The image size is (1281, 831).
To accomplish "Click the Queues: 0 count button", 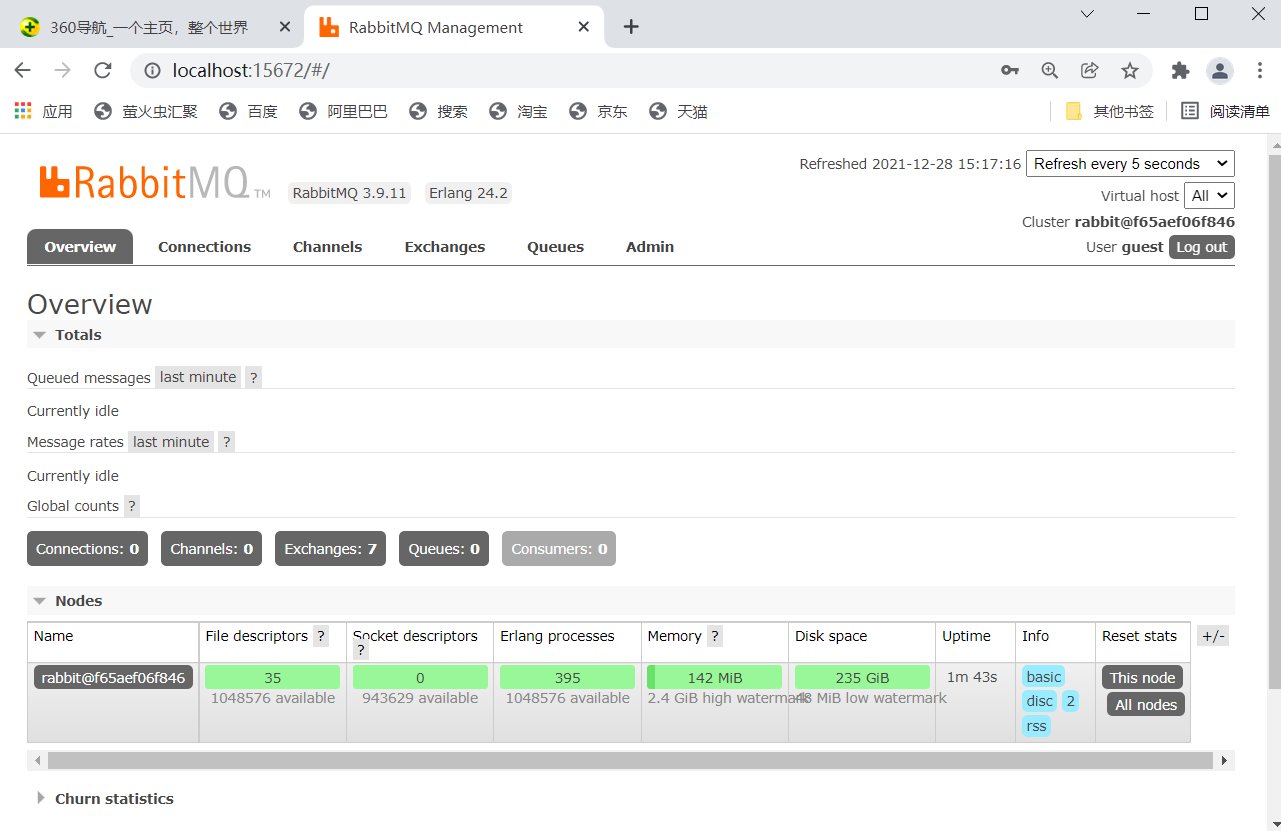I will (444, 549).
